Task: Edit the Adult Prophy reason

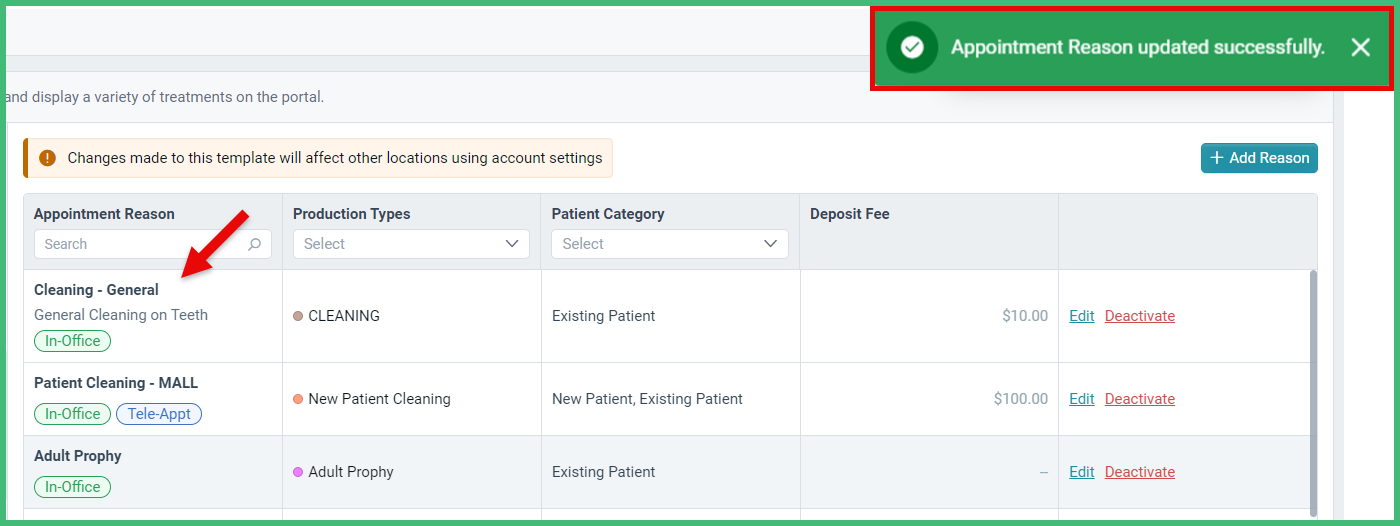Action: [x=1082, y=472]
